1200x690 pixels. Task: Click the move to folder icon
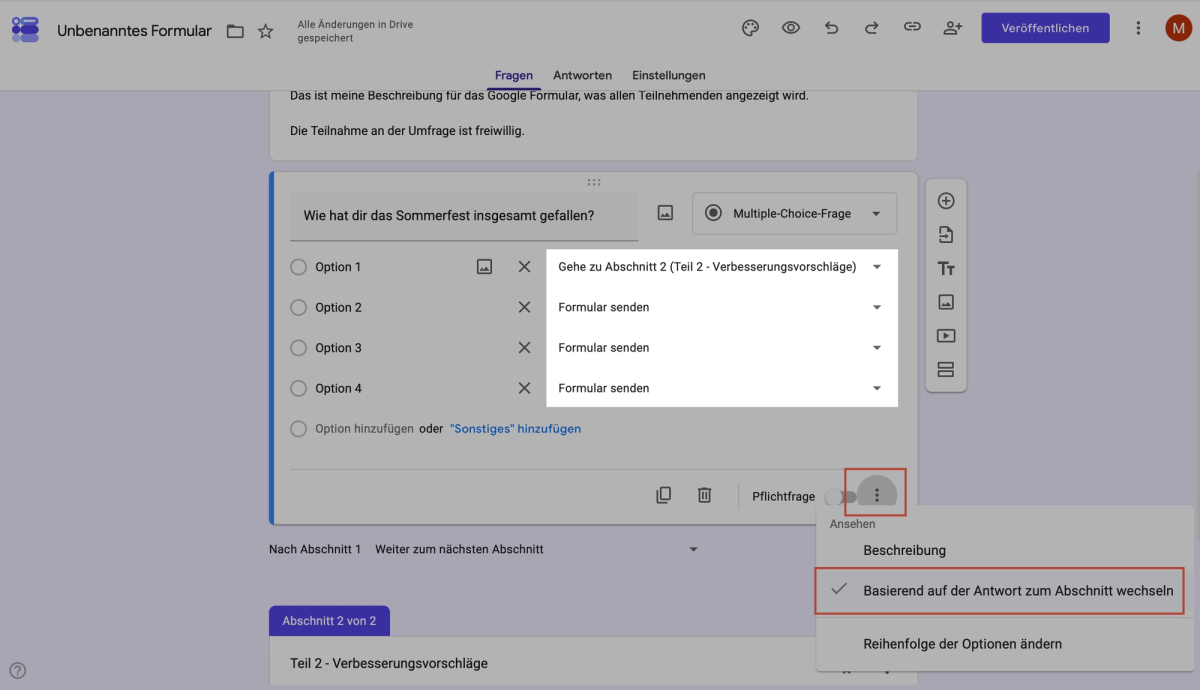235,31
